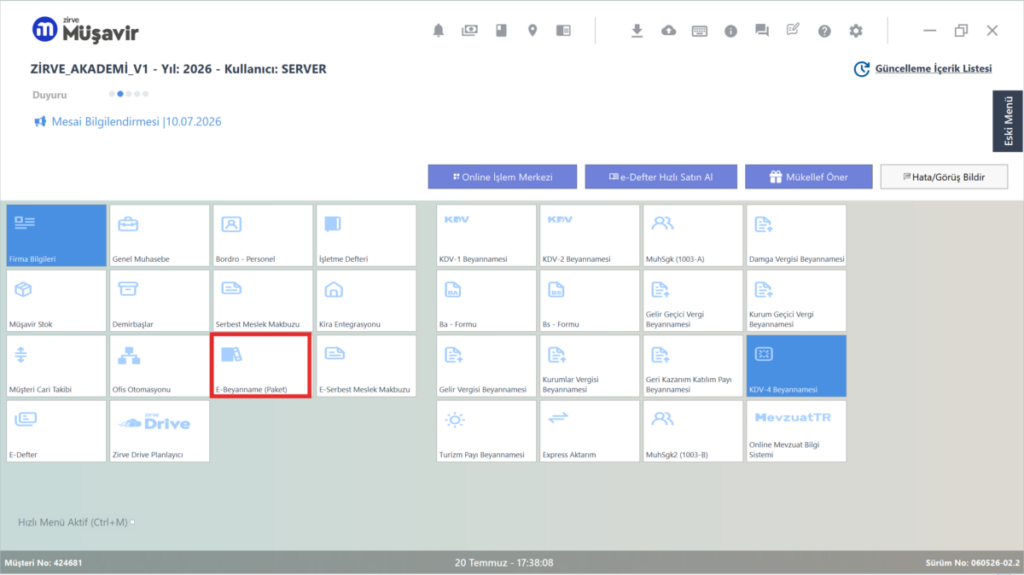Open MuhSgk (1003-A) tile

[x=692, y=235]
